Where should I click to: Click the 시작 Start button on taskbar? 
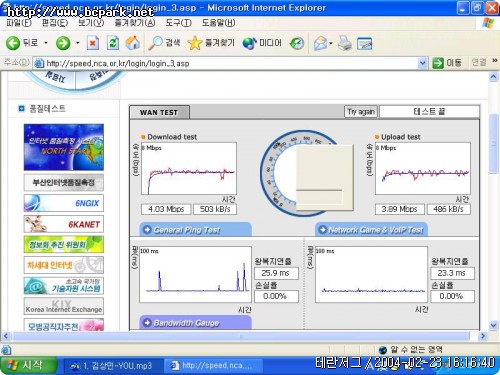(x=29, y=365)
